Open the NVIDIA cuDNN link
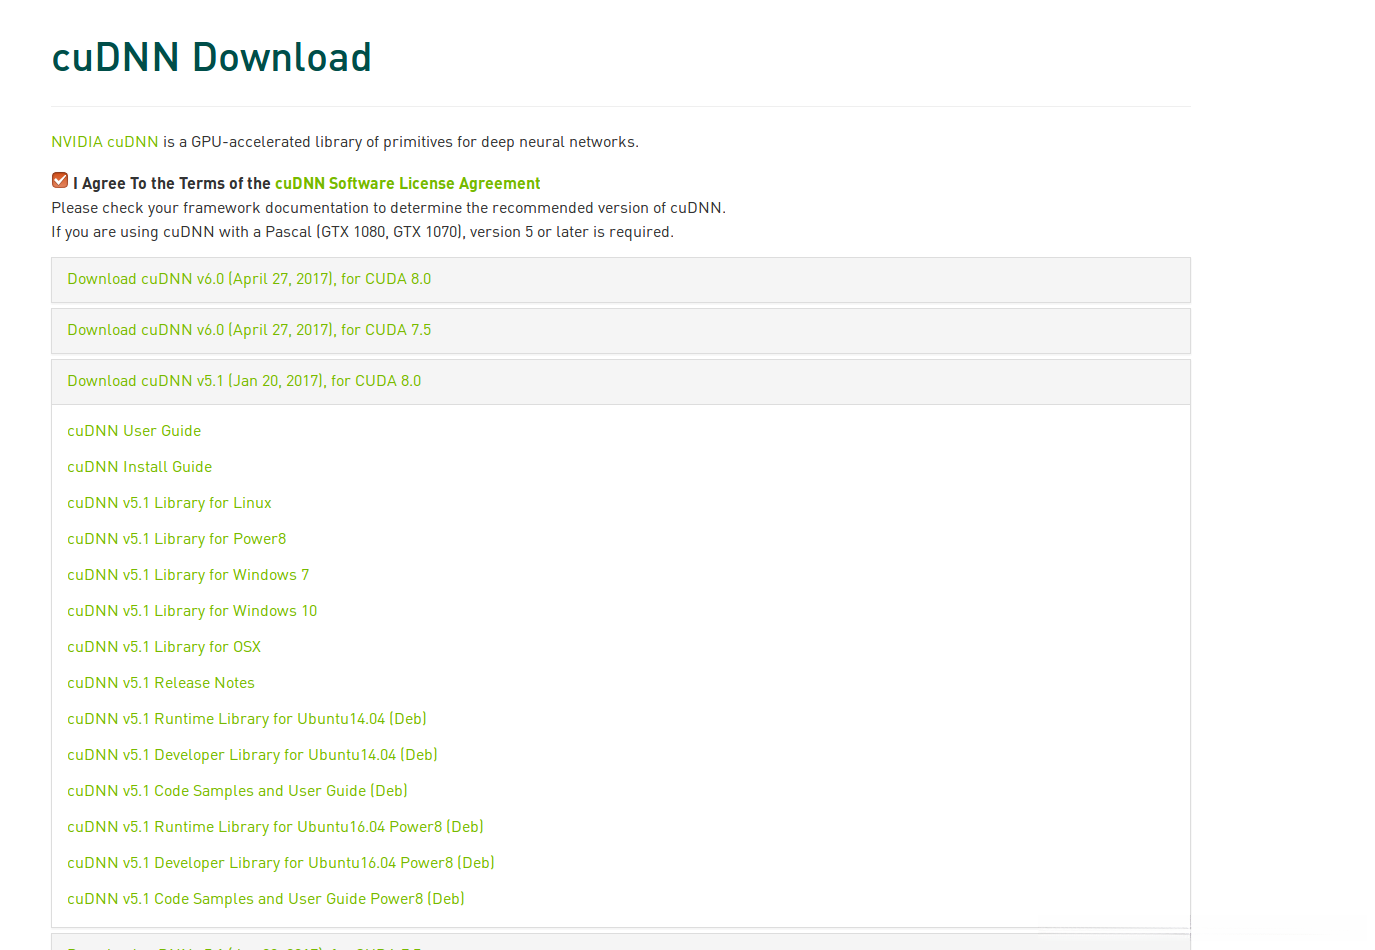The width and height of the screenshot is (1375, 950). (105, 142)
